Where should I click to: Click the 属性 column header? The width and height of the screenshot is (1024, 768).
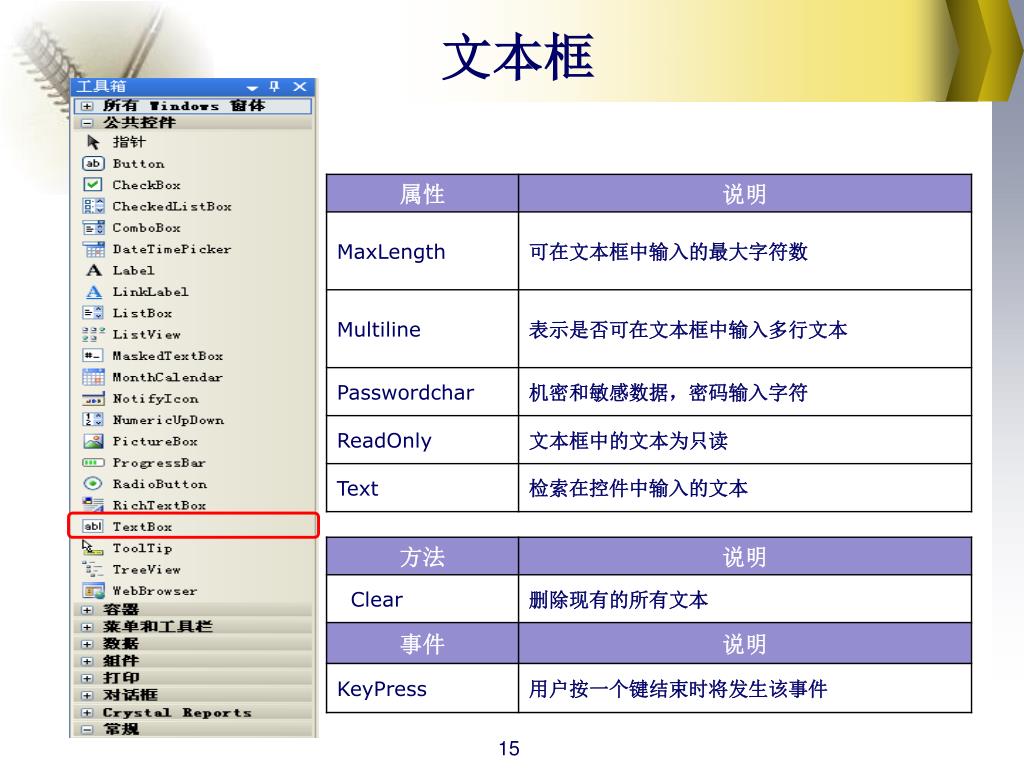(x=423, y=193)
